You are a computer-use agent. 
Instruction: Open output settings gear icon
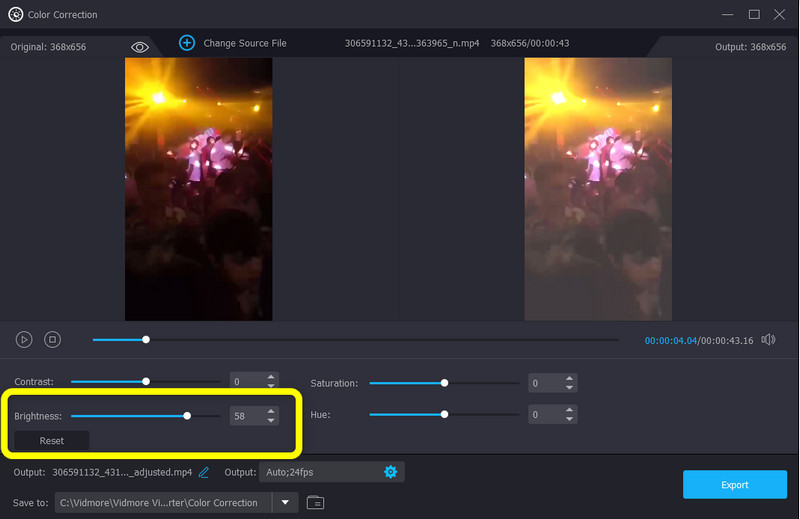(x=391, y=472)
